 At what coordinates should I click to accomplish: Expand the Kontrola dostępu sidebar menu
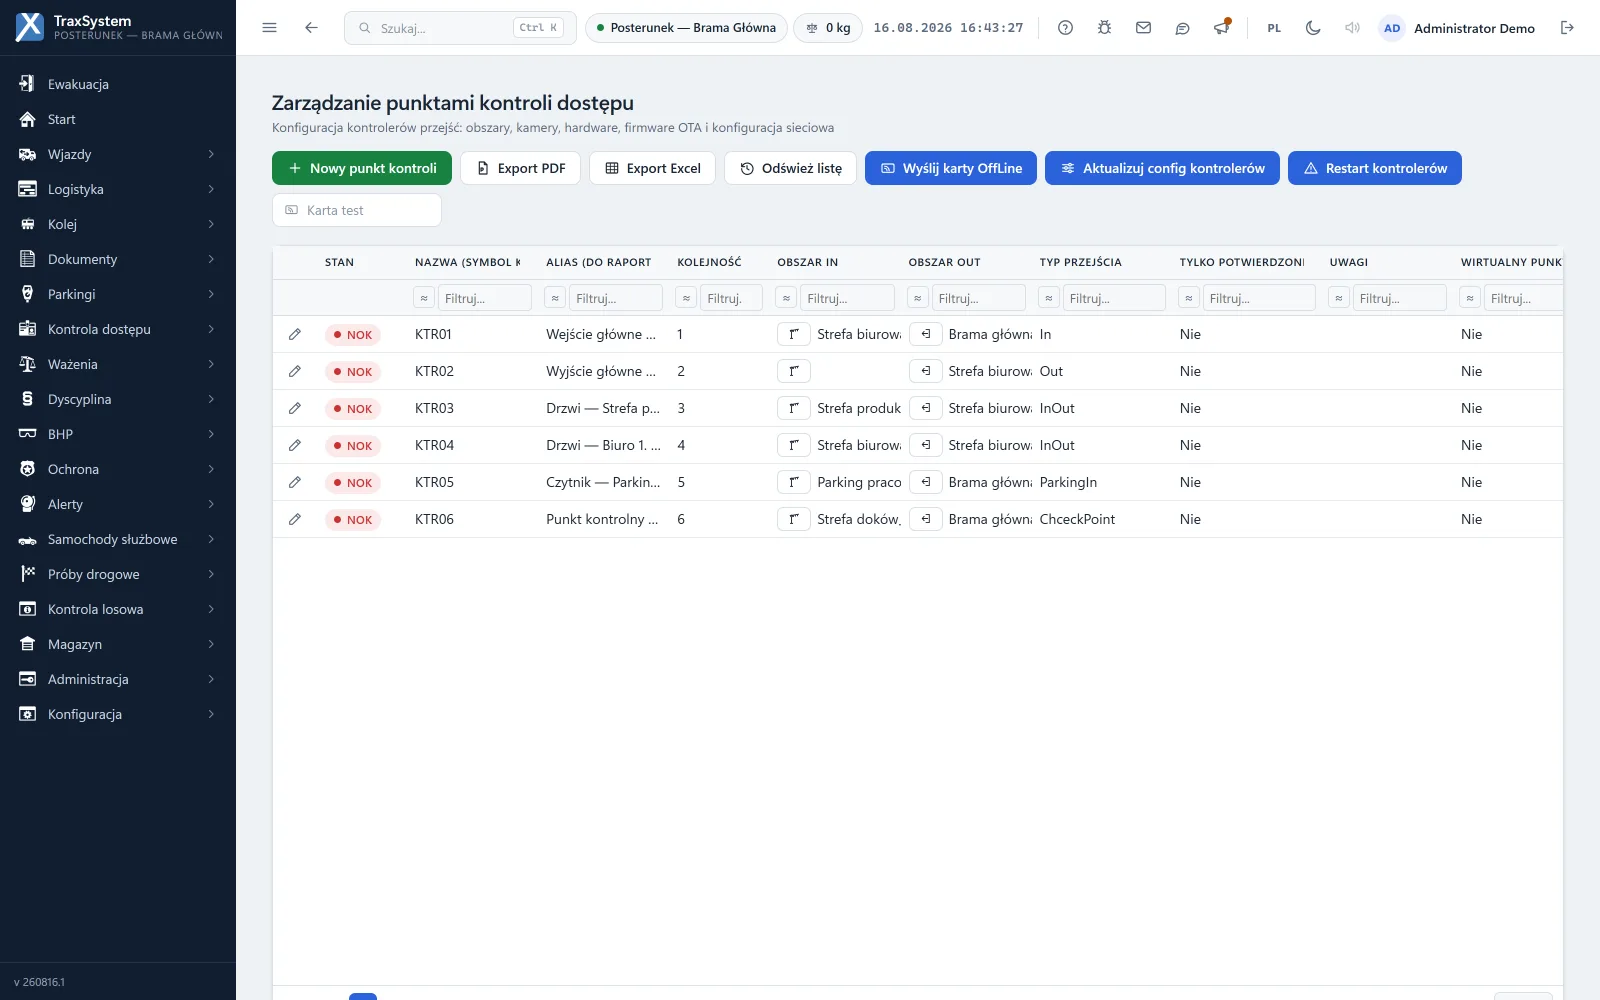[x=118, y=329]
